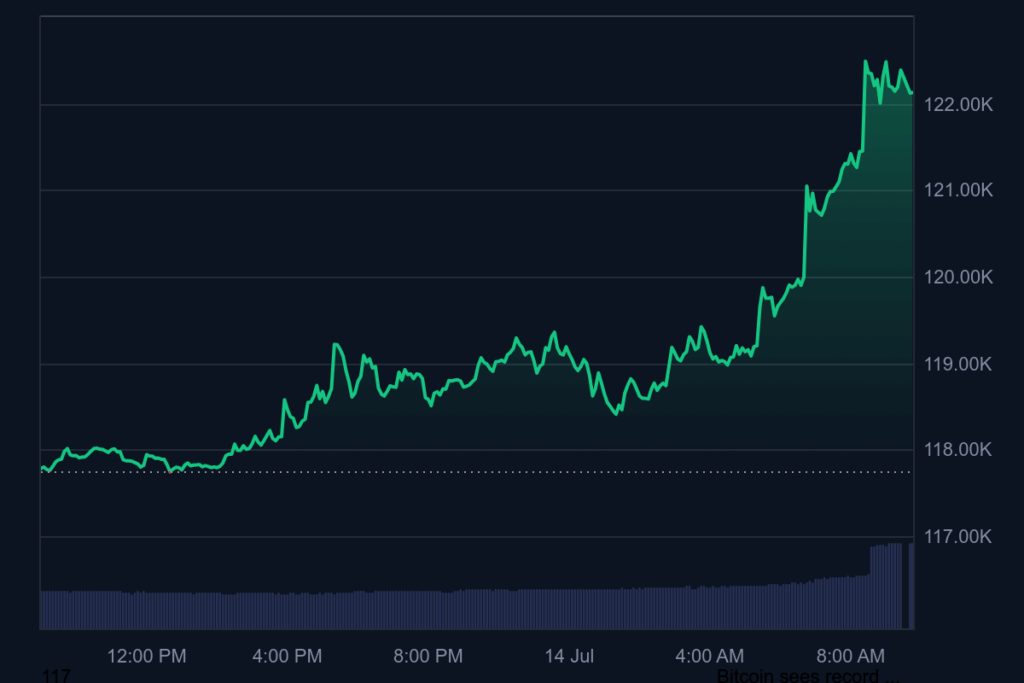
Task: Open the 'Bitcoin sees record' news headline
Action: [808, 675]
